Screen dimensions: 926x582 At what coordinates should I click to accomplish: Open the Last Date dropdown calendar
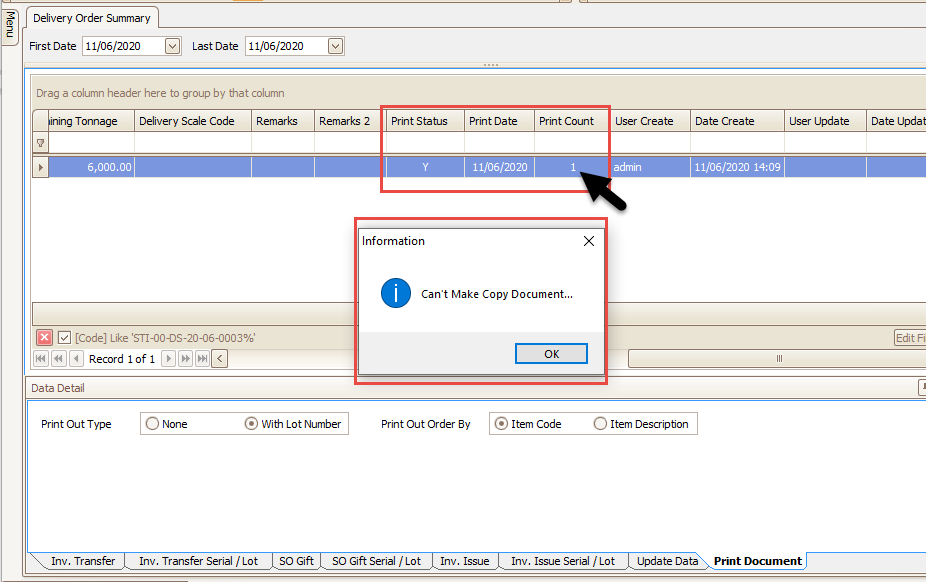tap(335, 46)
